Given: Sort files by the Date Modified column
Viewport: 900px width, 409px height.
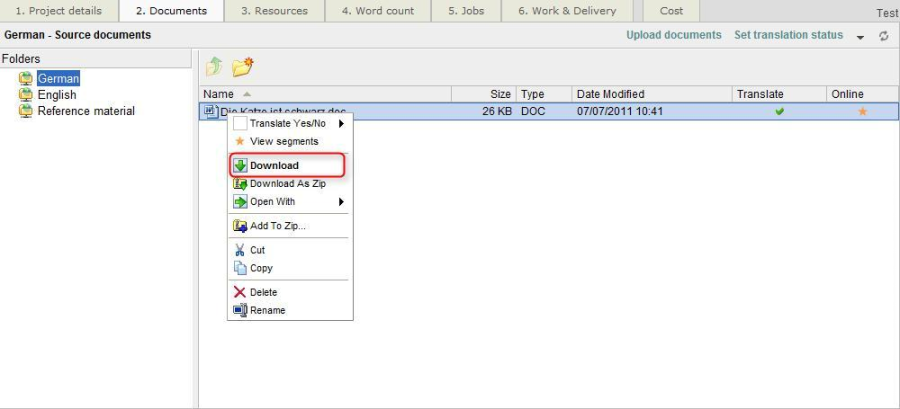Looking at the screenshot, I should coord(610,94).
